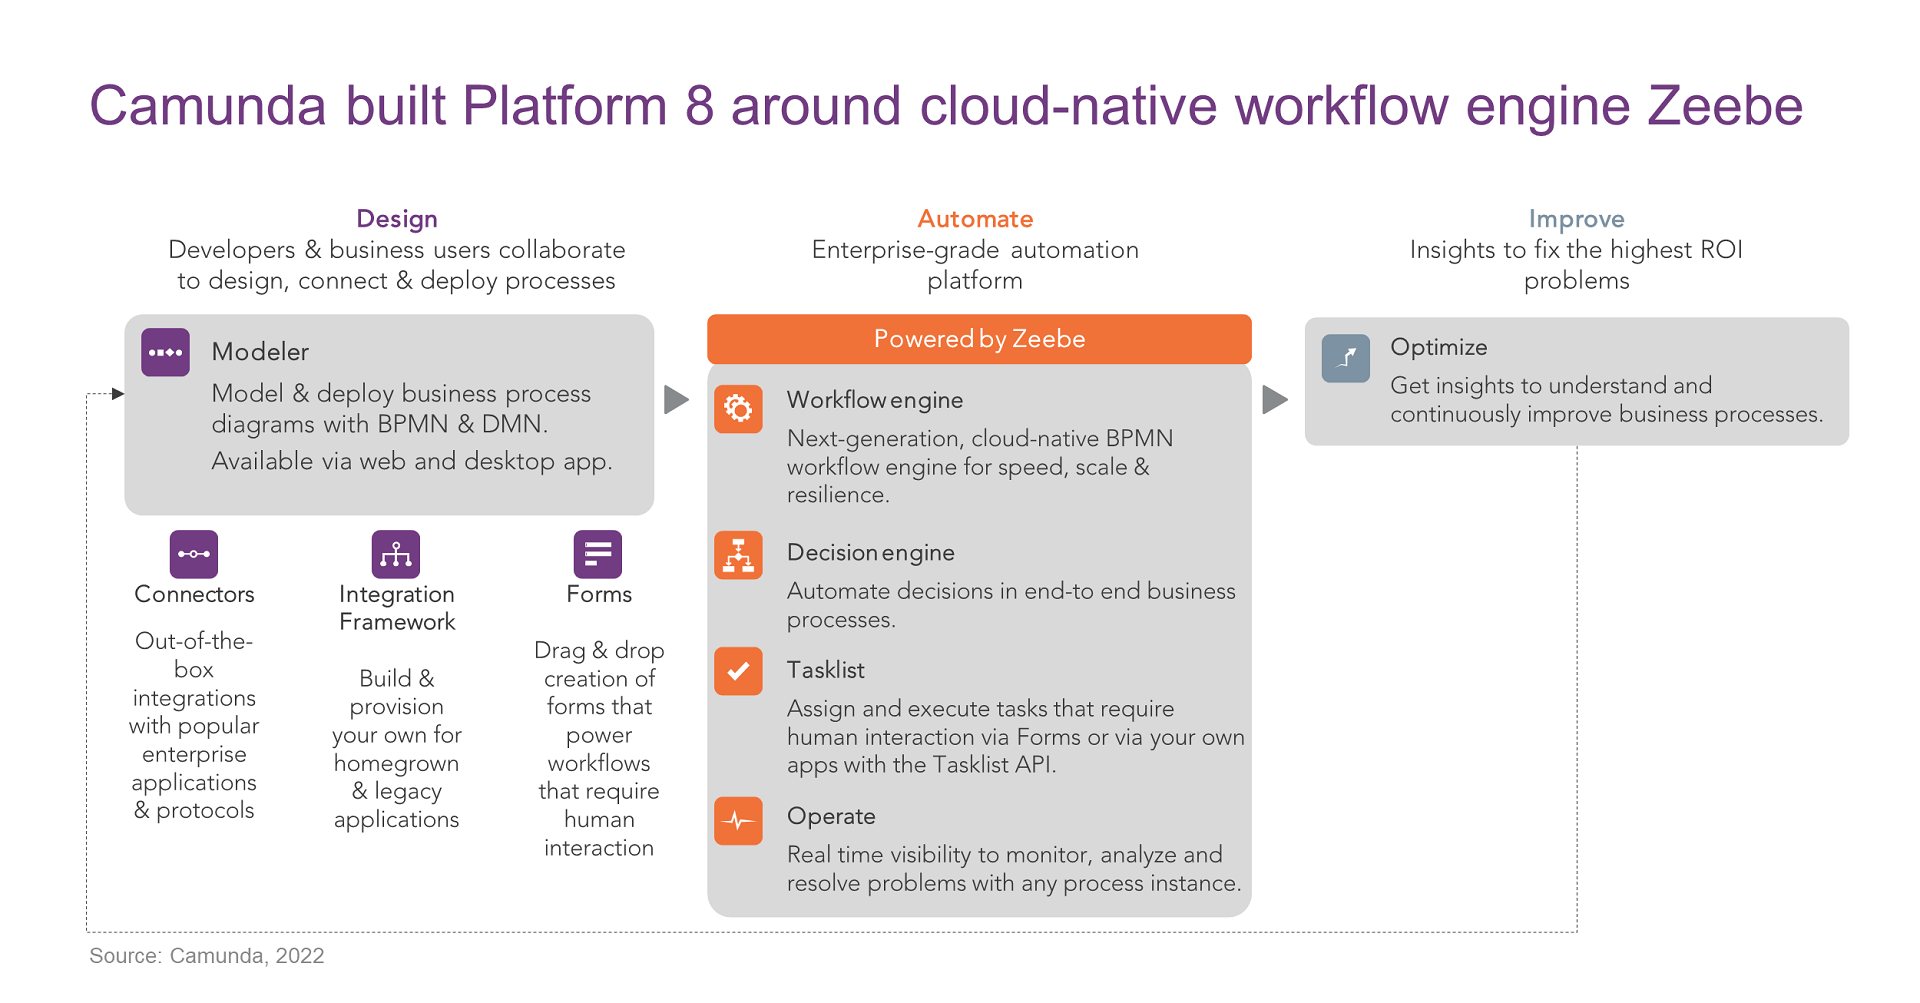The width and height of the screenshot is (1920, 1003).
Task: Click the Connectors label
Action: 194,594
